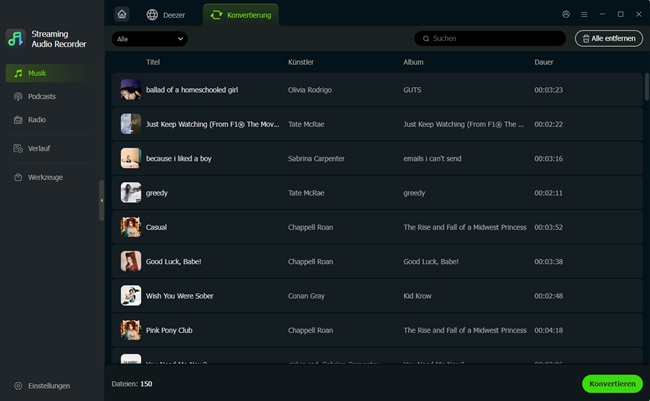Sort by the Dauer column header
The width and height of the screenshot is (650, 401).
pos(543,62)
